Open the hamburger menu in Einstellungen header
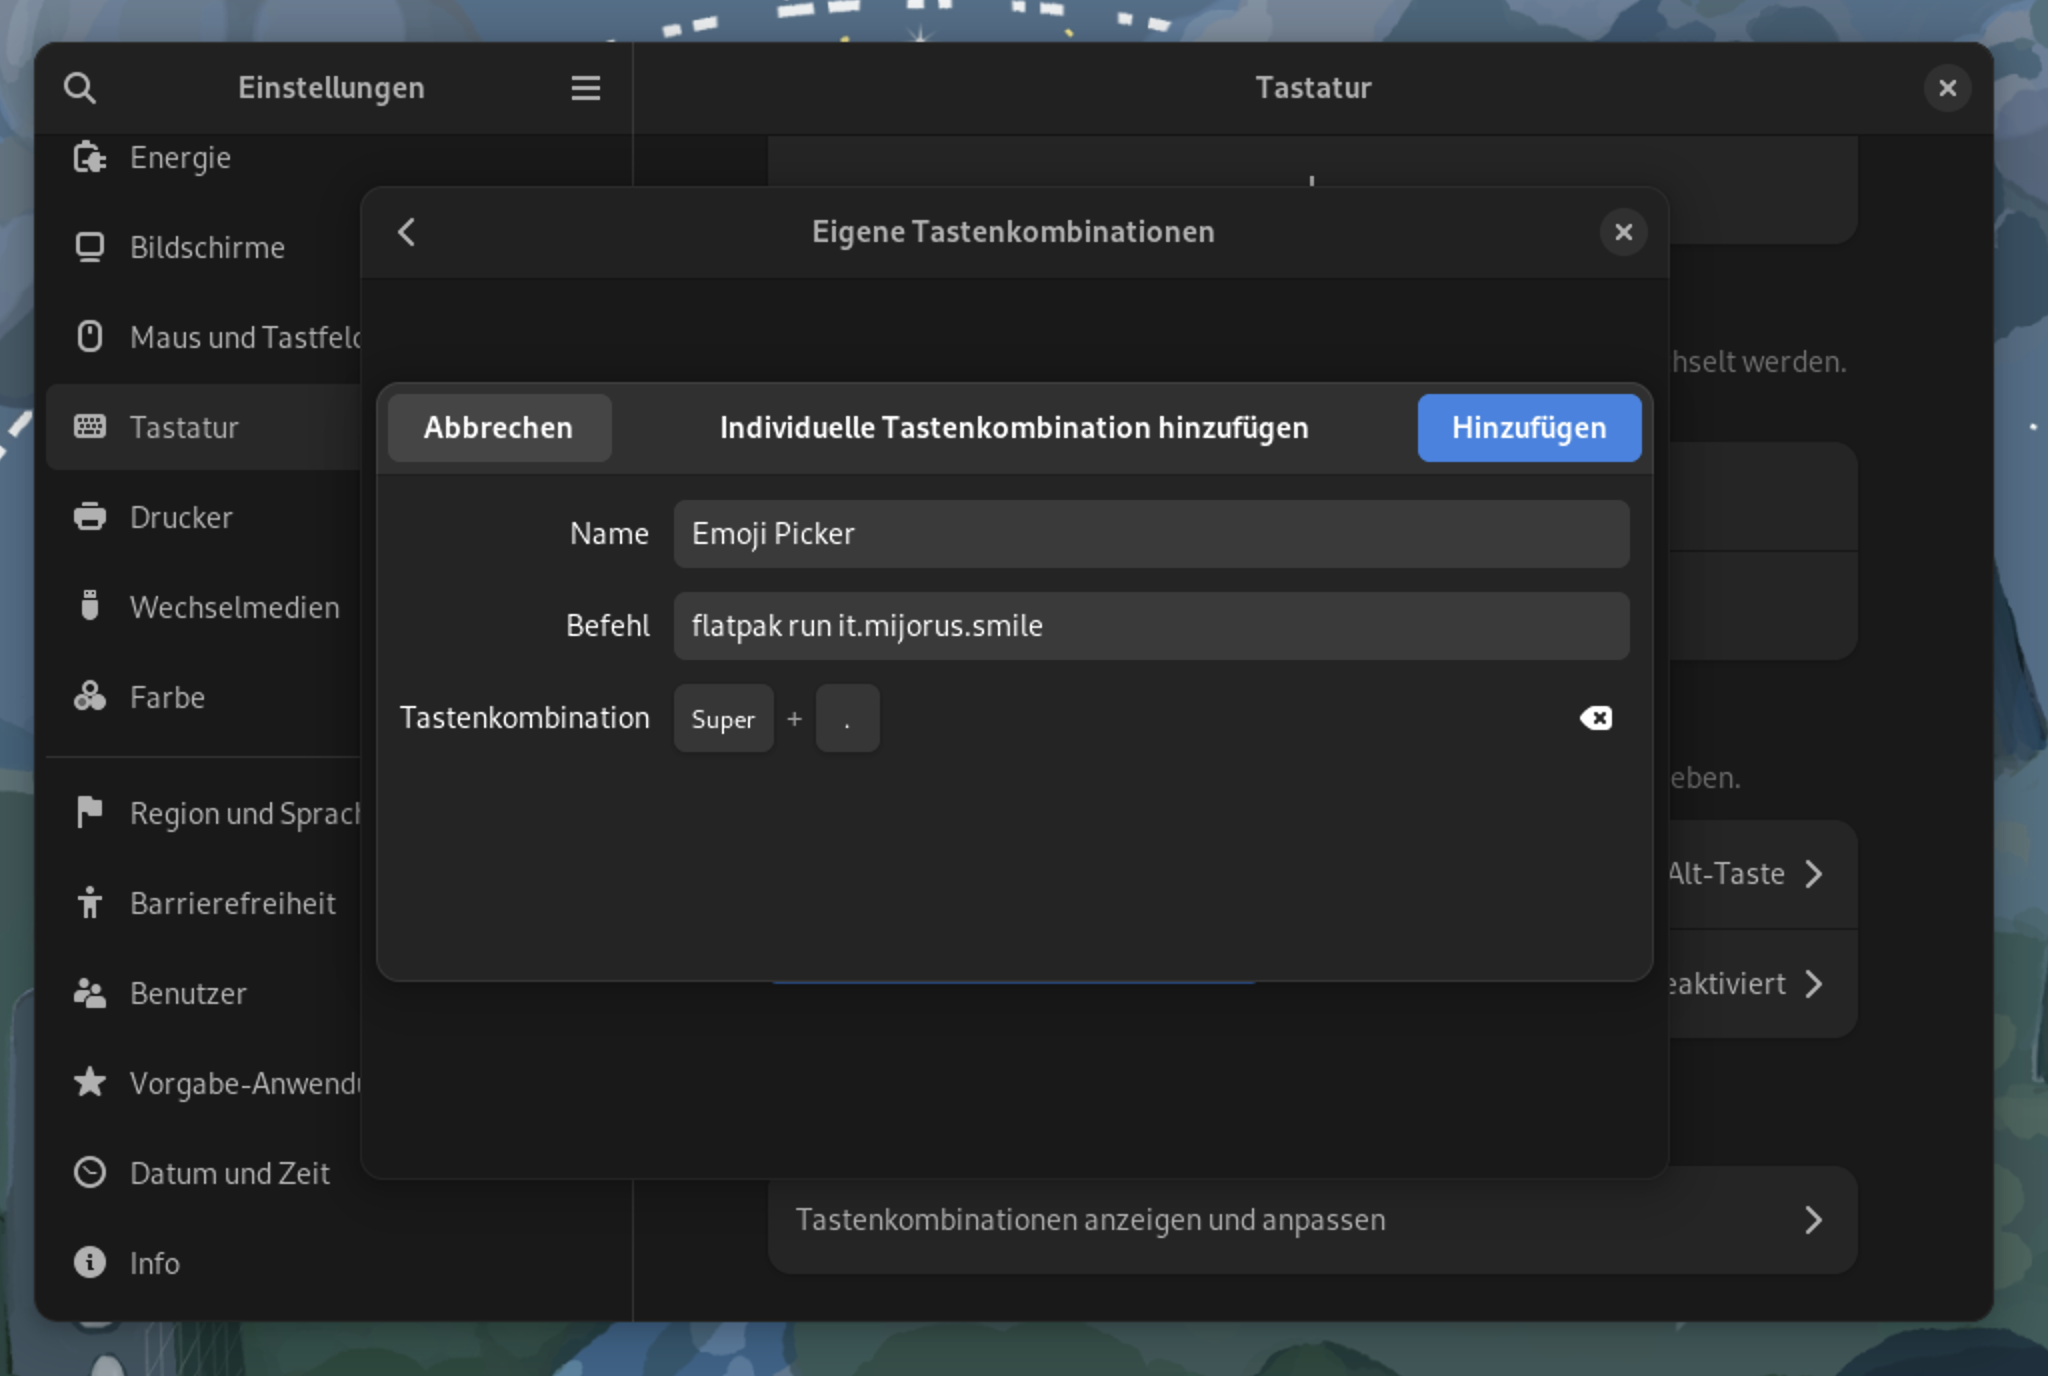The width and height of the screenshot is (2048, 1376). pos(585,88)
